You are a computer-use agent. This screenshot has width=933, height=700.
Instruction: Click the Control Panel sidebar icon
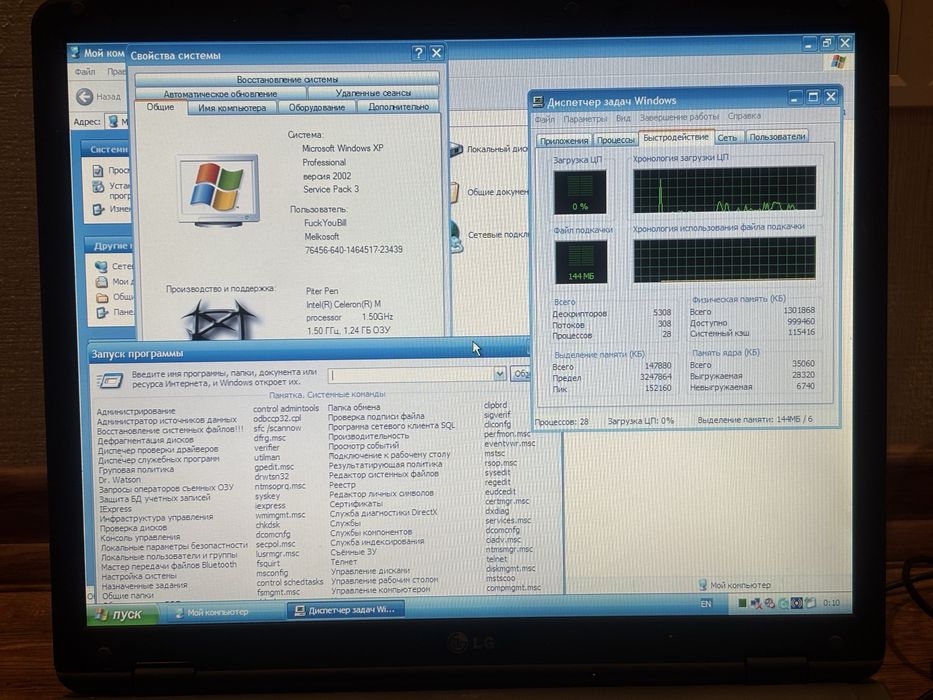click(x=102, y=312)
